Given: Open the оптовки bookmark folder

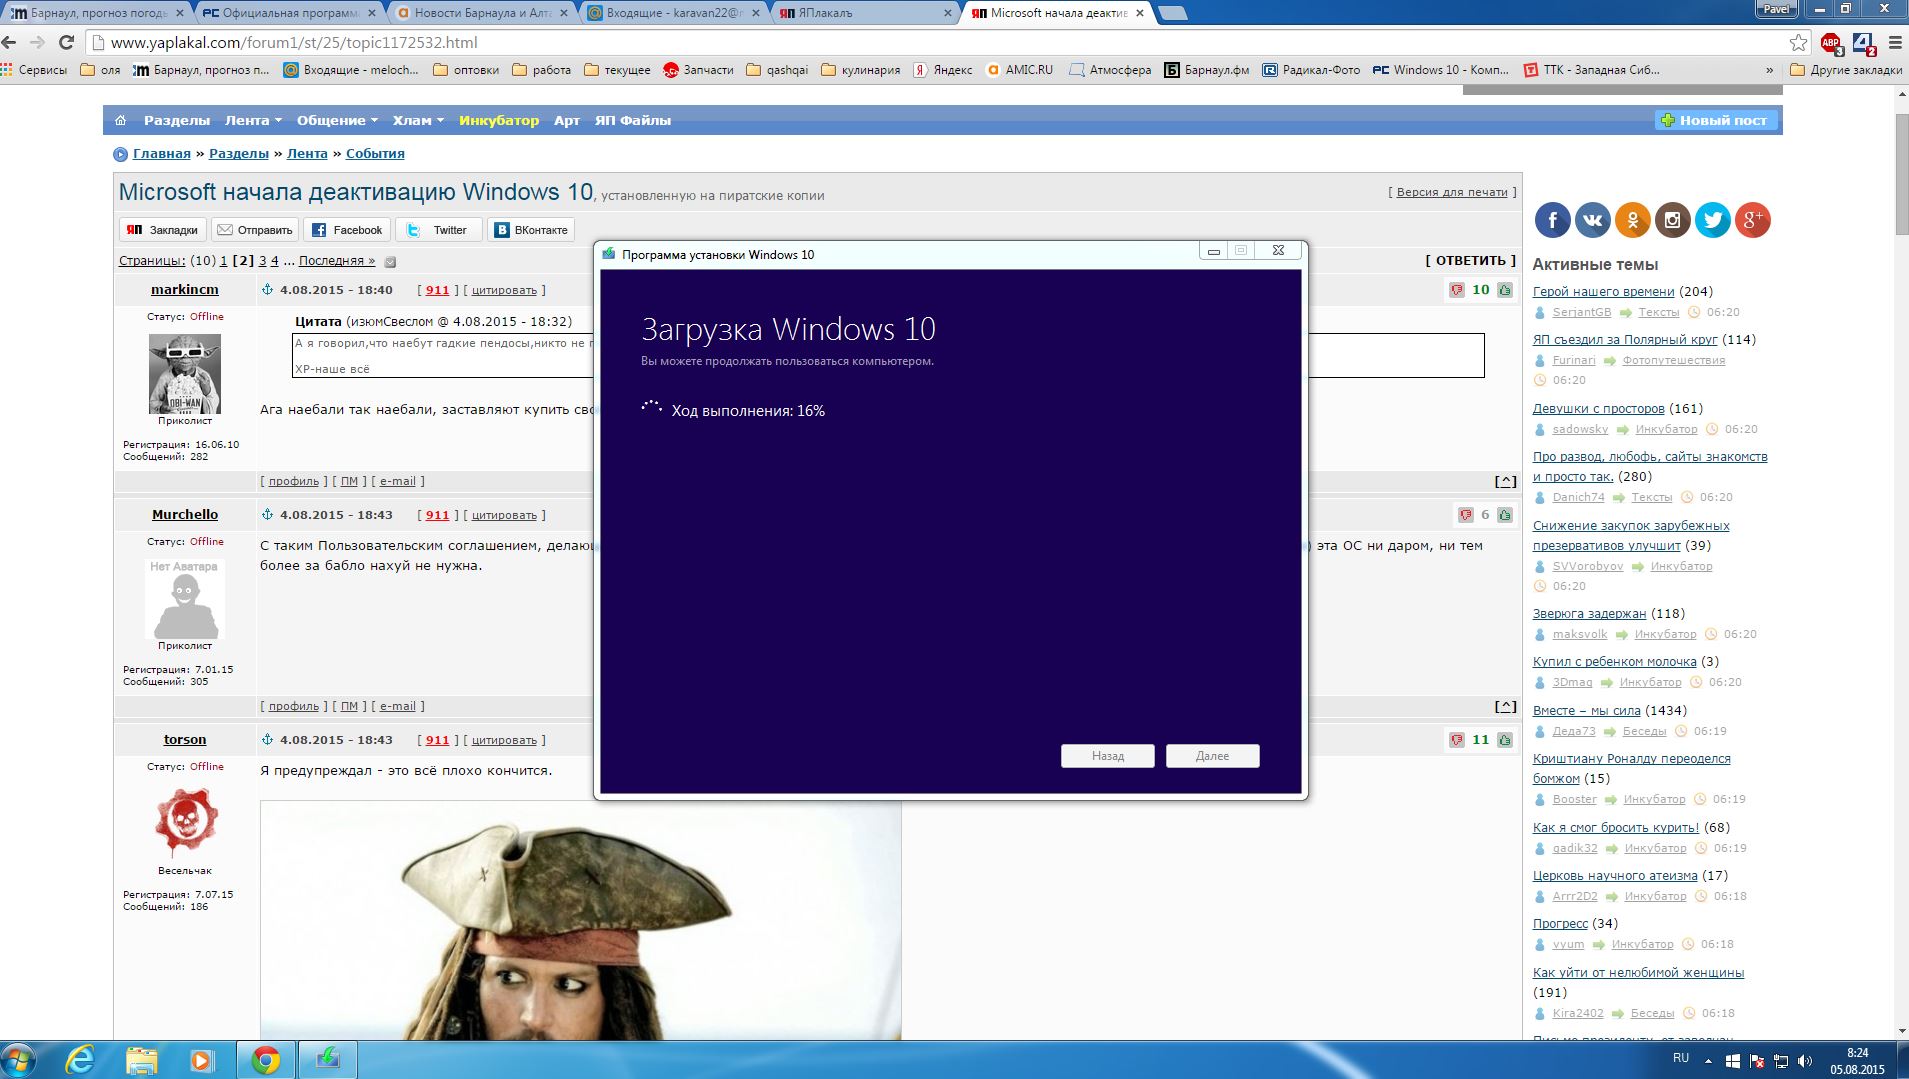Looking at the screenshot, I should click(466, 70).
